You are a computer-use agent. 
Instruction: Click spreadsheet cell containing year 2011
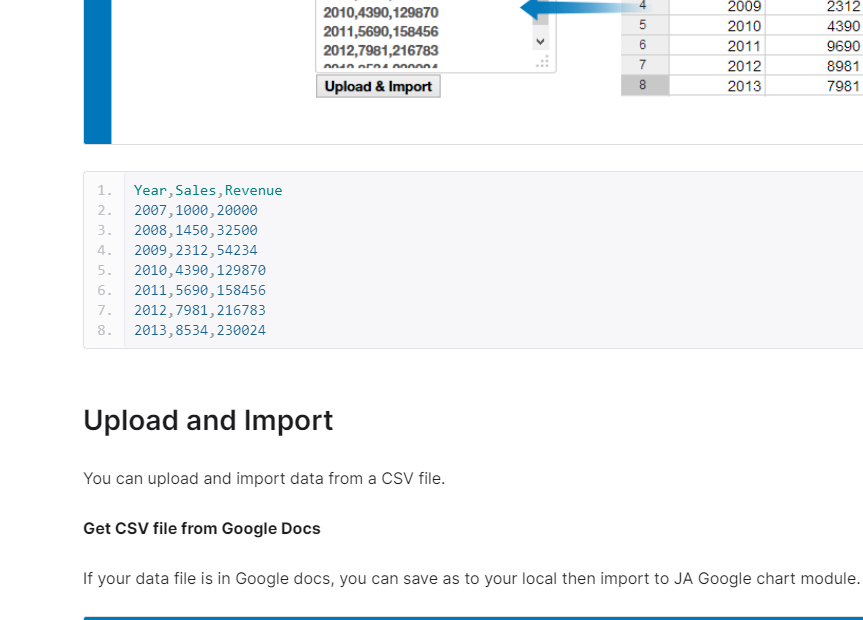744,46
